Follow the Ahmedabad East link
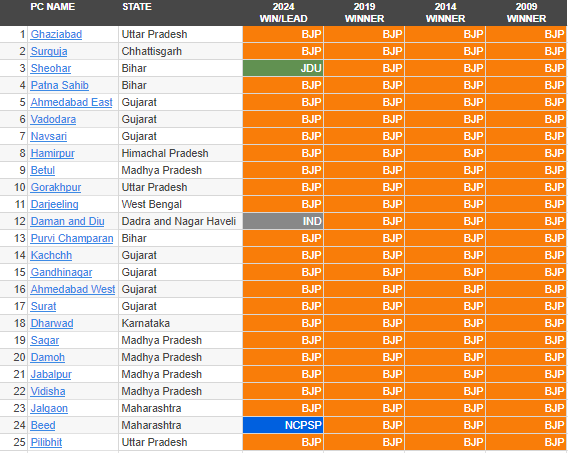Image resolution: width=568 pixels, height=453 pixels. (71, 102)
